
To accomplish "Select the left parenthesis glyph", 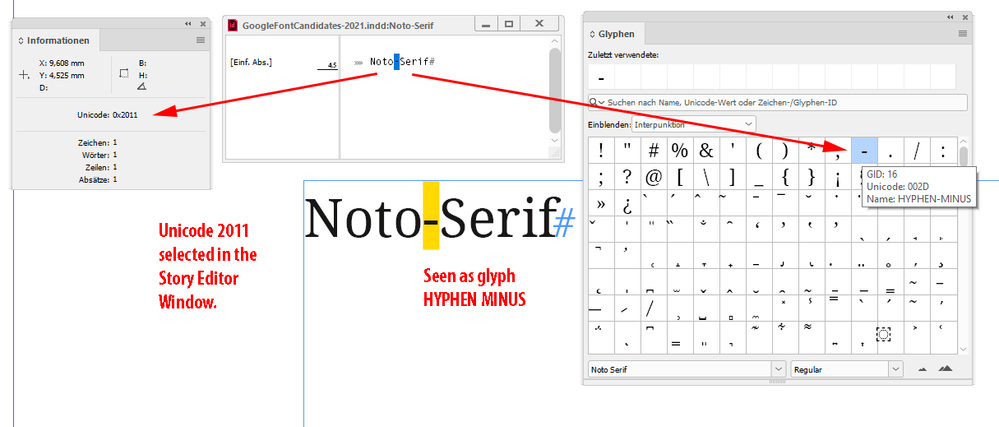I will pos(759,150).
